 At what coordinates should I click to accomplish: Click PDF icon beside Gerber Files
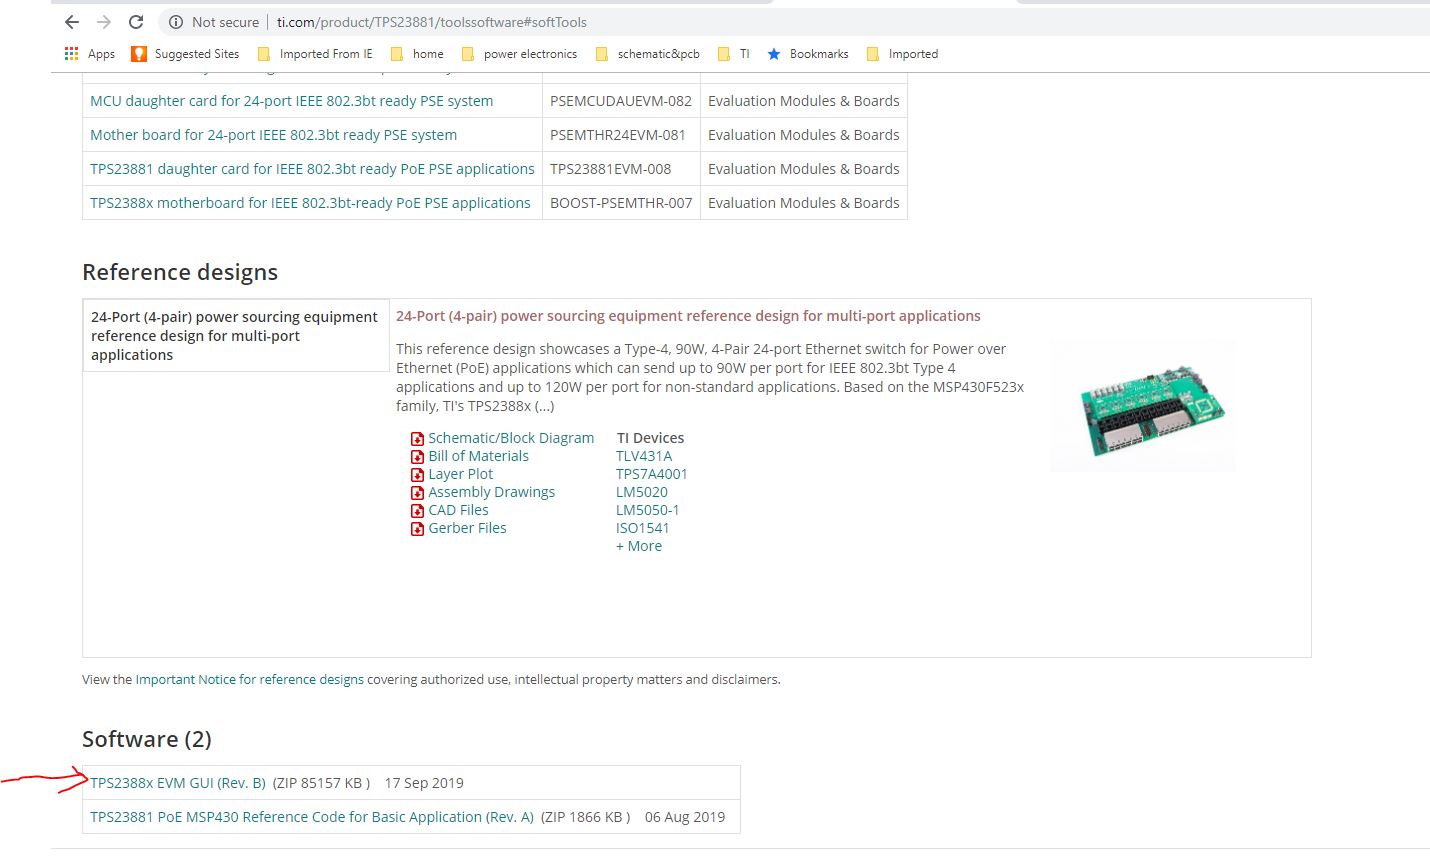coord(418,529)
